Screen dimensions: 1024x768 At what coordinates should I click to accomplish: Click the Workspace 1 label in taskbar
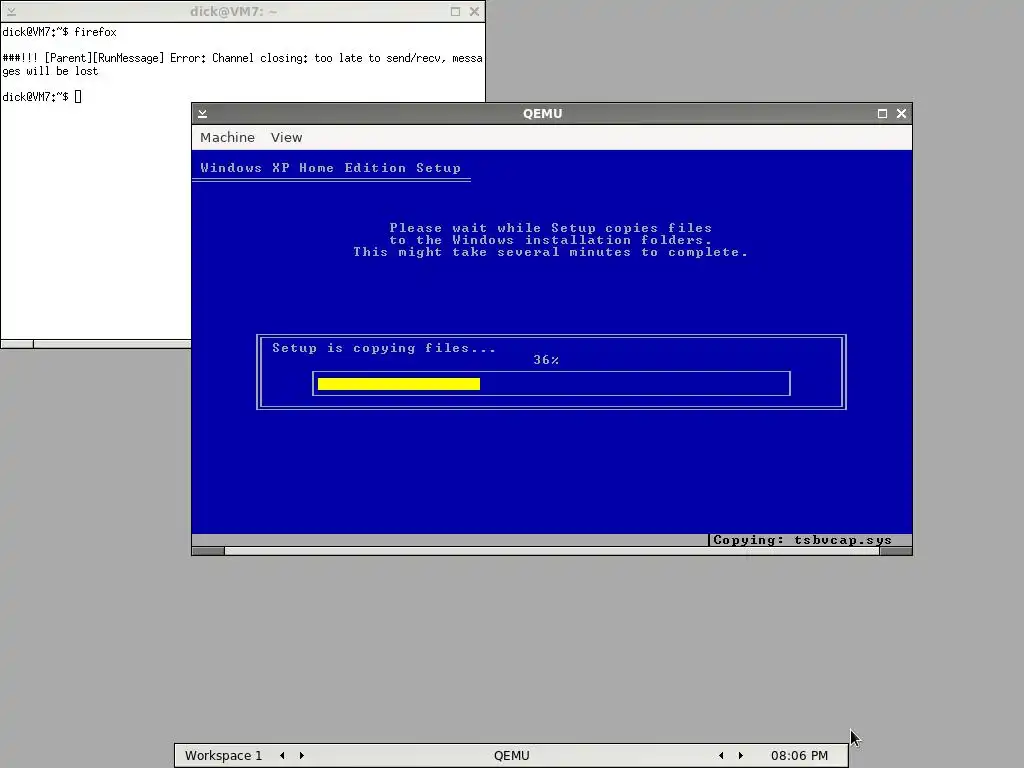tap(223, 756)
